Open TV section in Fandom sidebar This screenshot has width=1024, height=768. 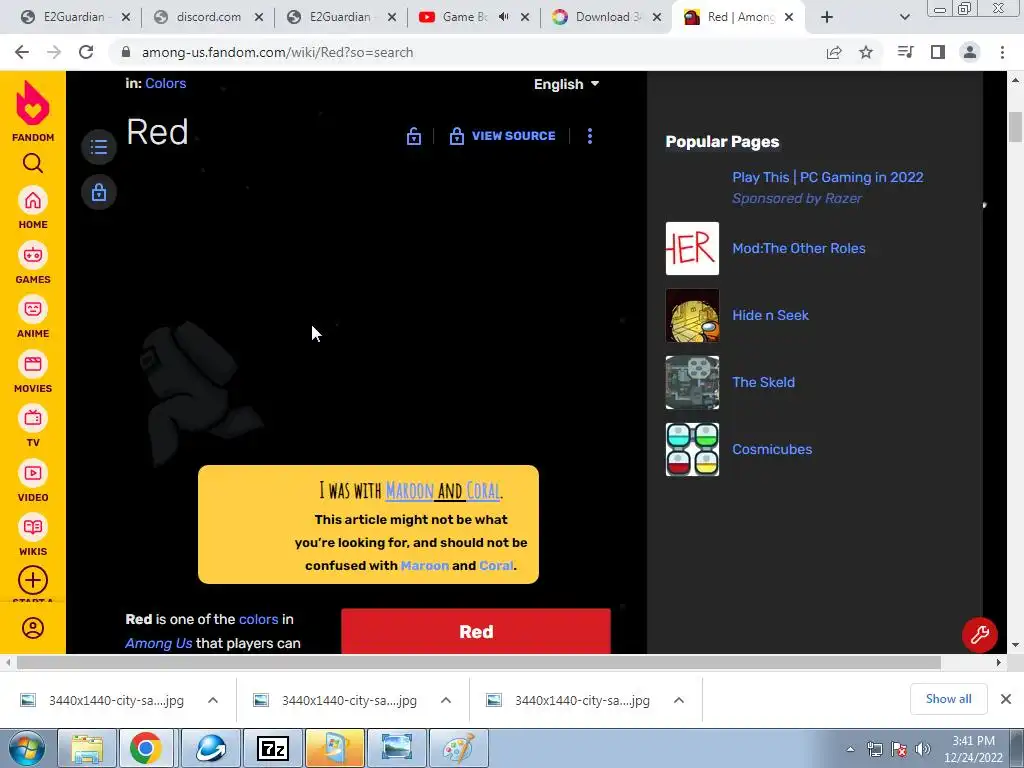(x=33, y=426)
